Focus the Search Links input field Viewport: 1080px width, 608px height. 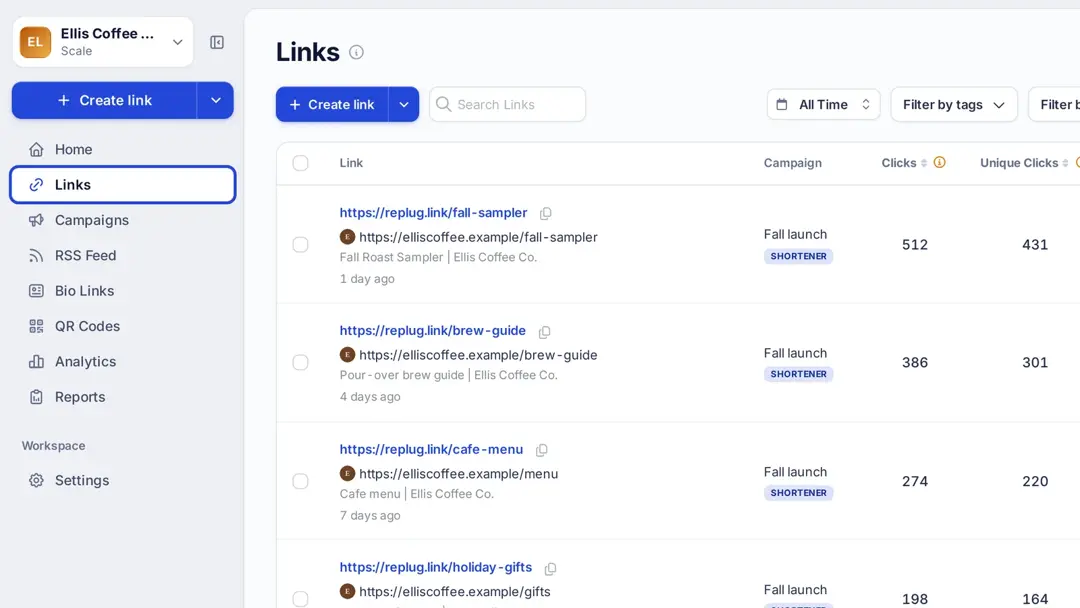(508, 105)
